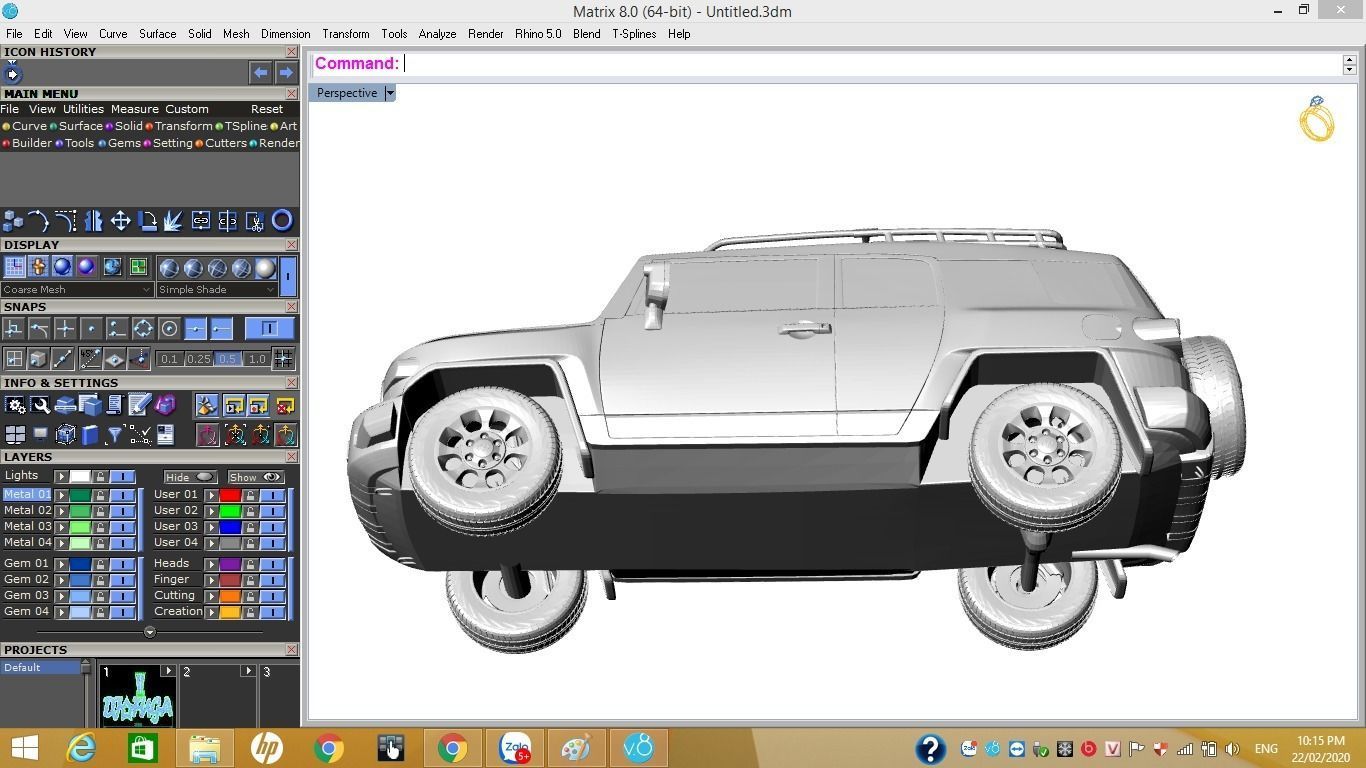The width and height of the screenshot is (1366, 768).
Task: Select the arc curve tool icon
Action: [x=38, y=220]
